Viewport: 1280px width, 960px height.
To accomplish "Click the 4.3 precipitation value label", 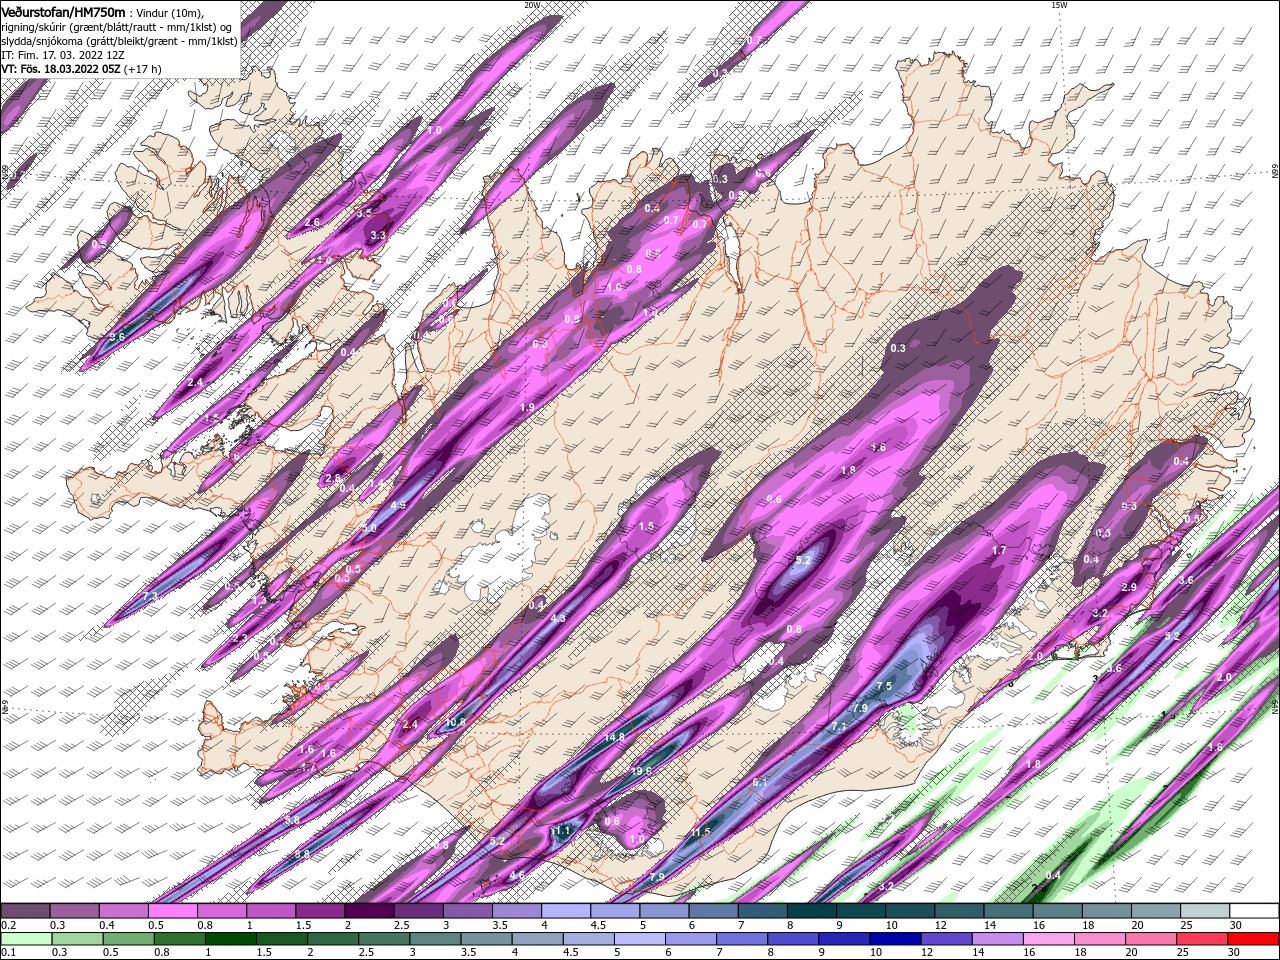I will [x=557, y=618].
